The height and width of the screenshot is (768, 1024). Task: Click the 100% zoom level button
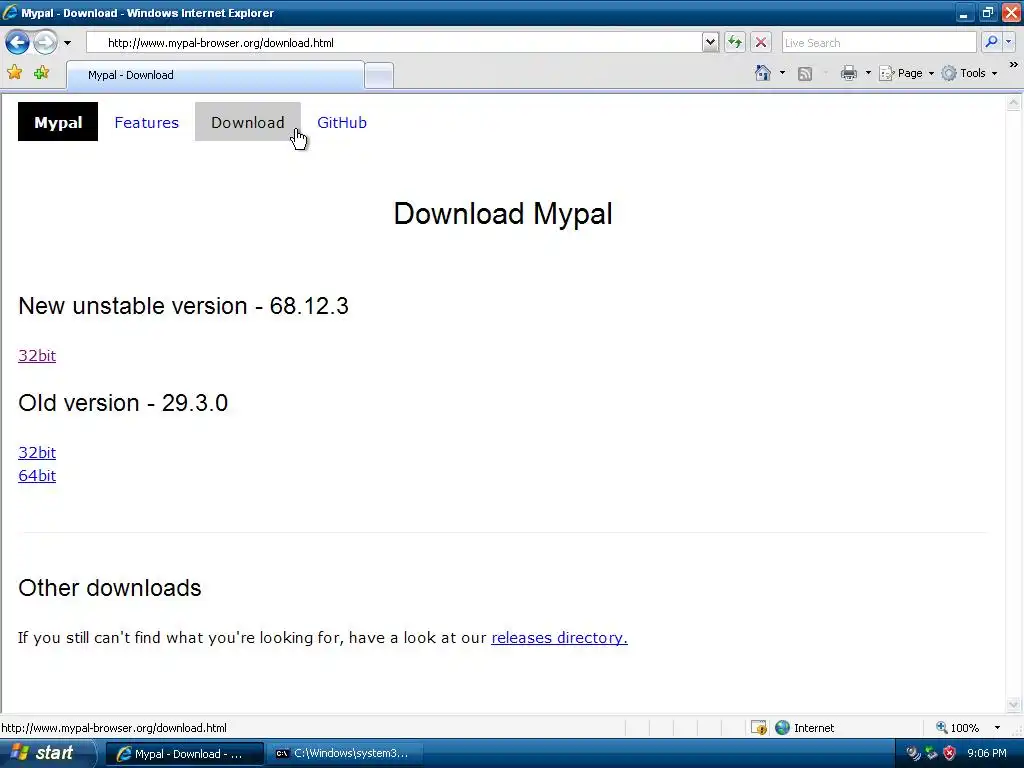(957, 728)
